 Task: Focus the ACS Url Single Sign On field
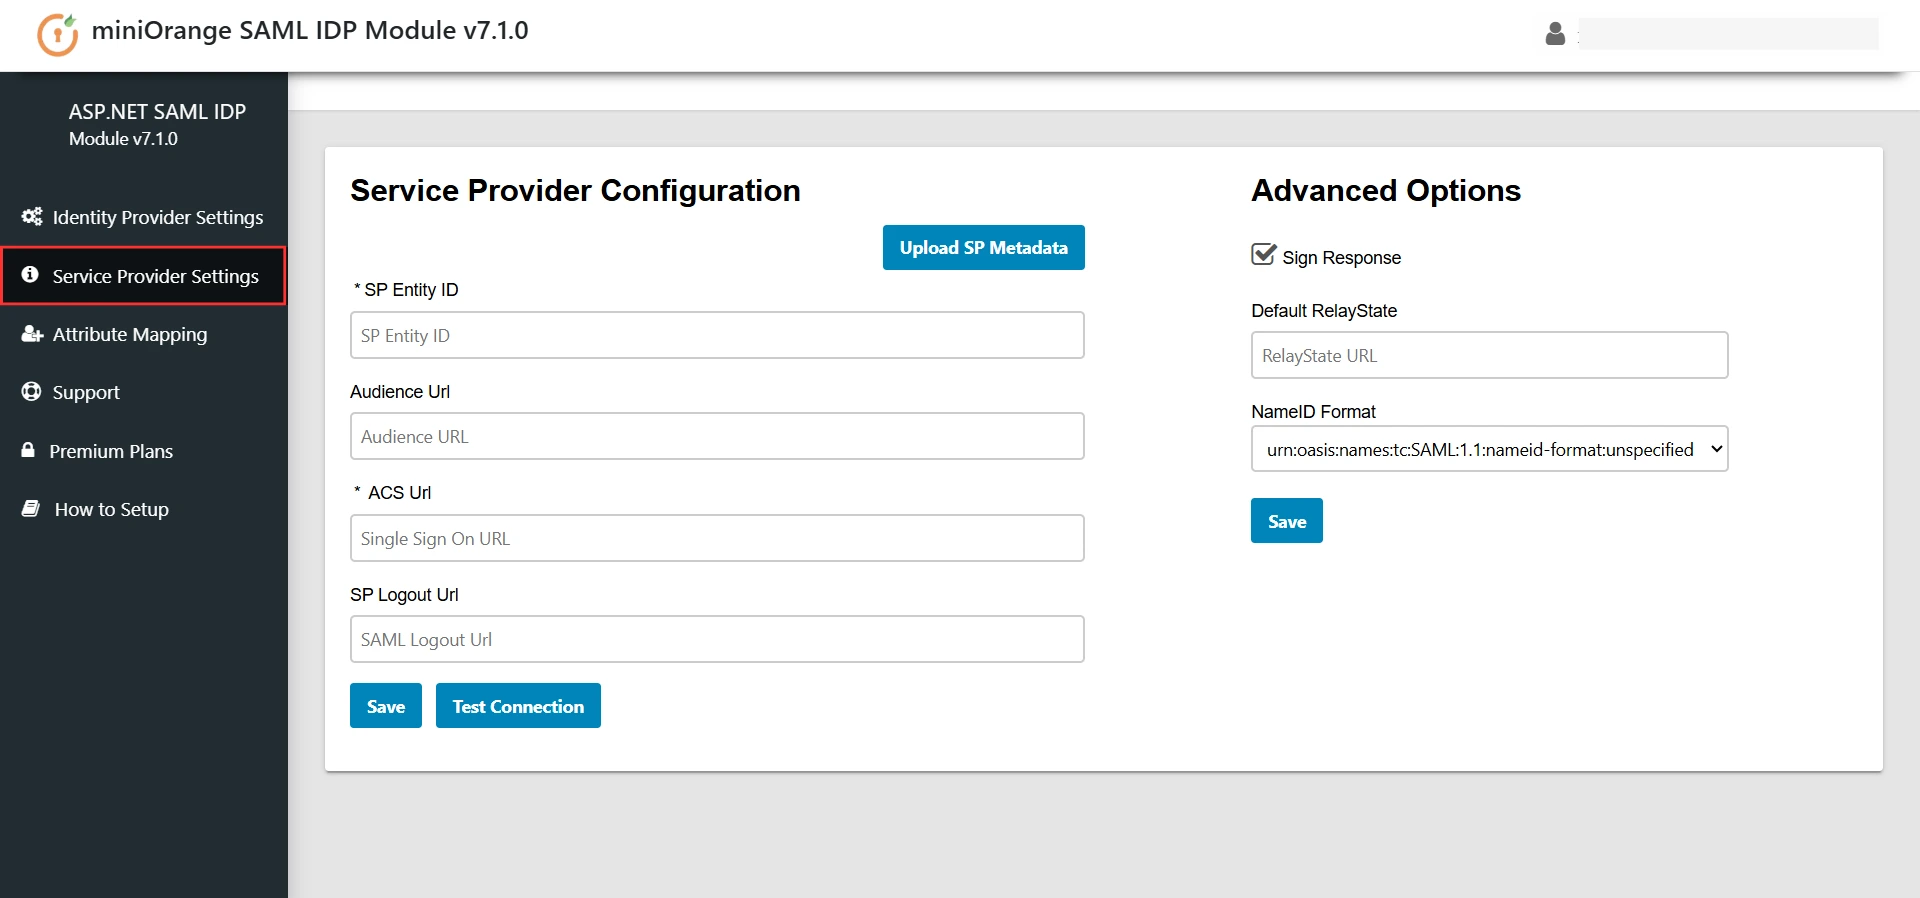tap(717, 538)
